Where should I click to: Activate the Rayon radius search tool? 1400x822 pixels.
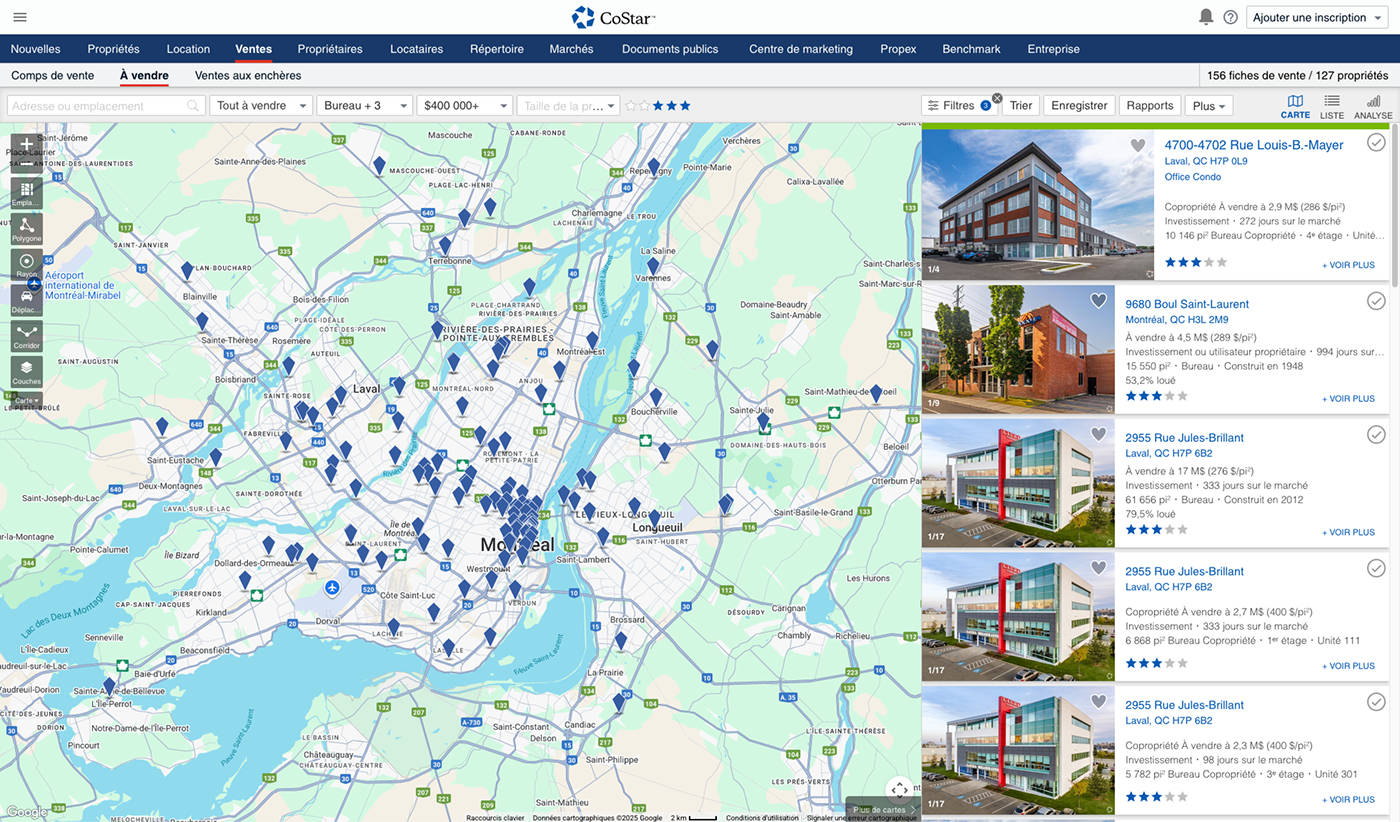[x=27, y=263]
